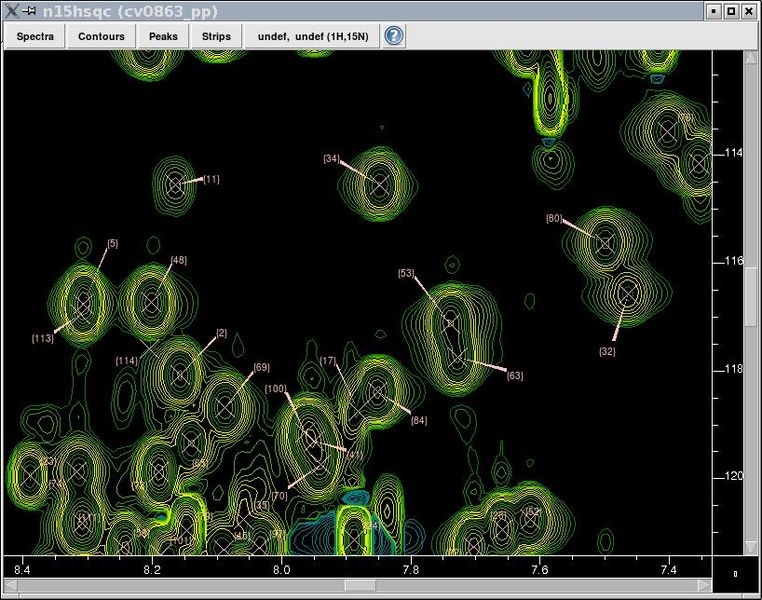Click the small black box at bottom-right corner
The image size is (762, 600).
(736, 574)
